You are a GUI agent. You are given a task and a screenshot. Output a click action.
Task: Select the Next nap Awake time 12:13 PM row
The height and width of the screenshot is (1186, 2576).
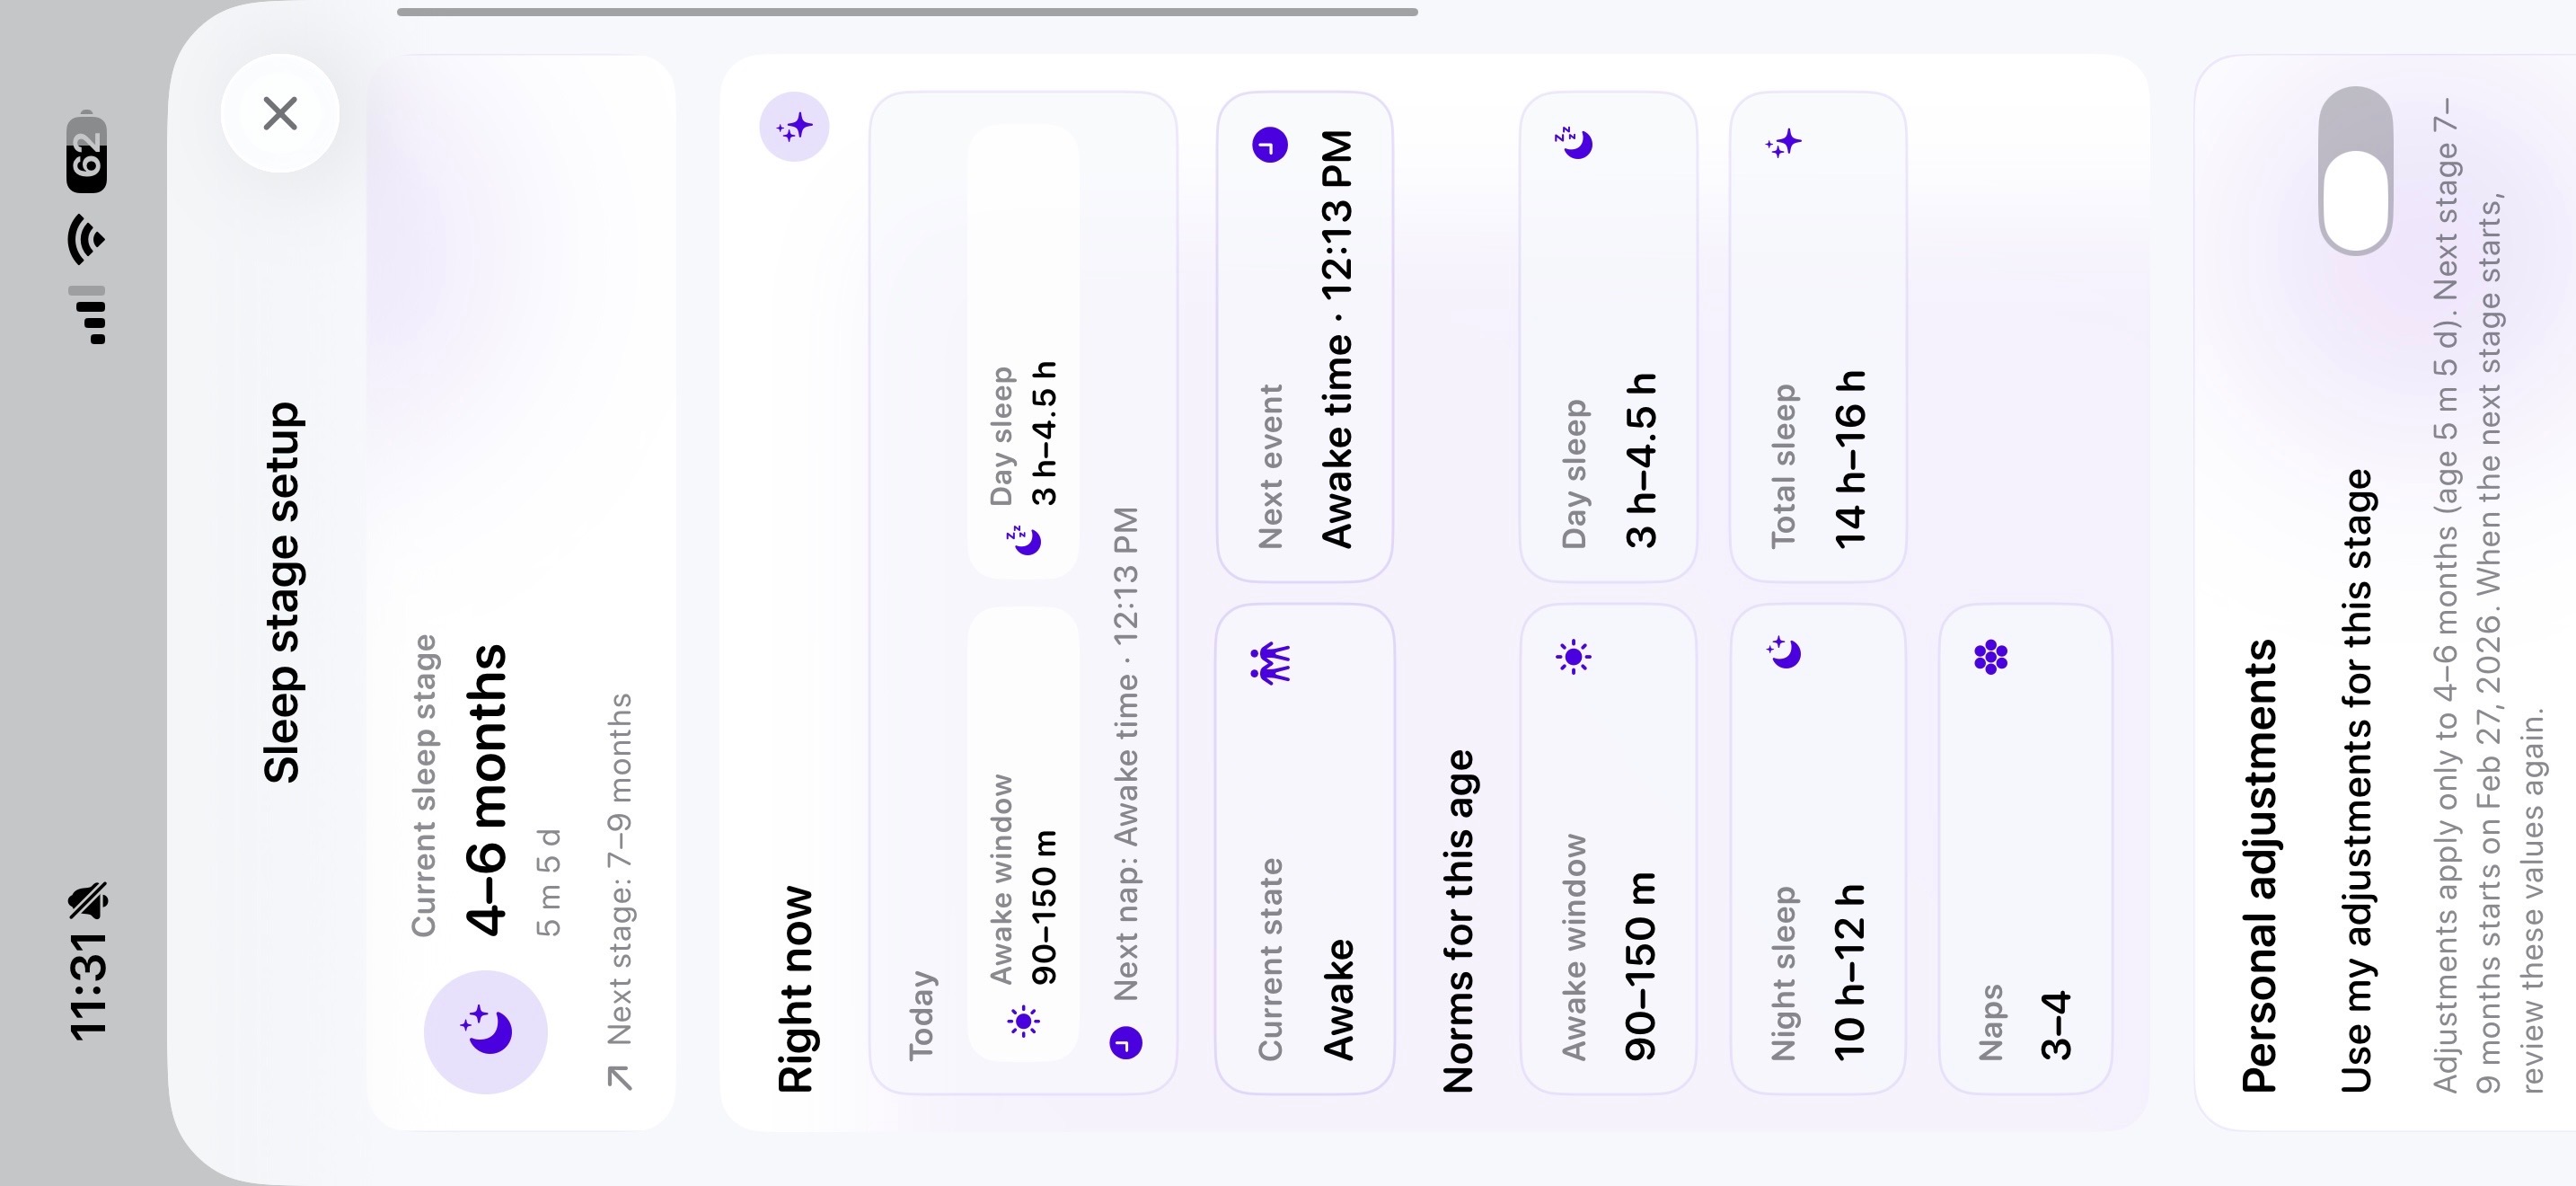coord(1126,770)
